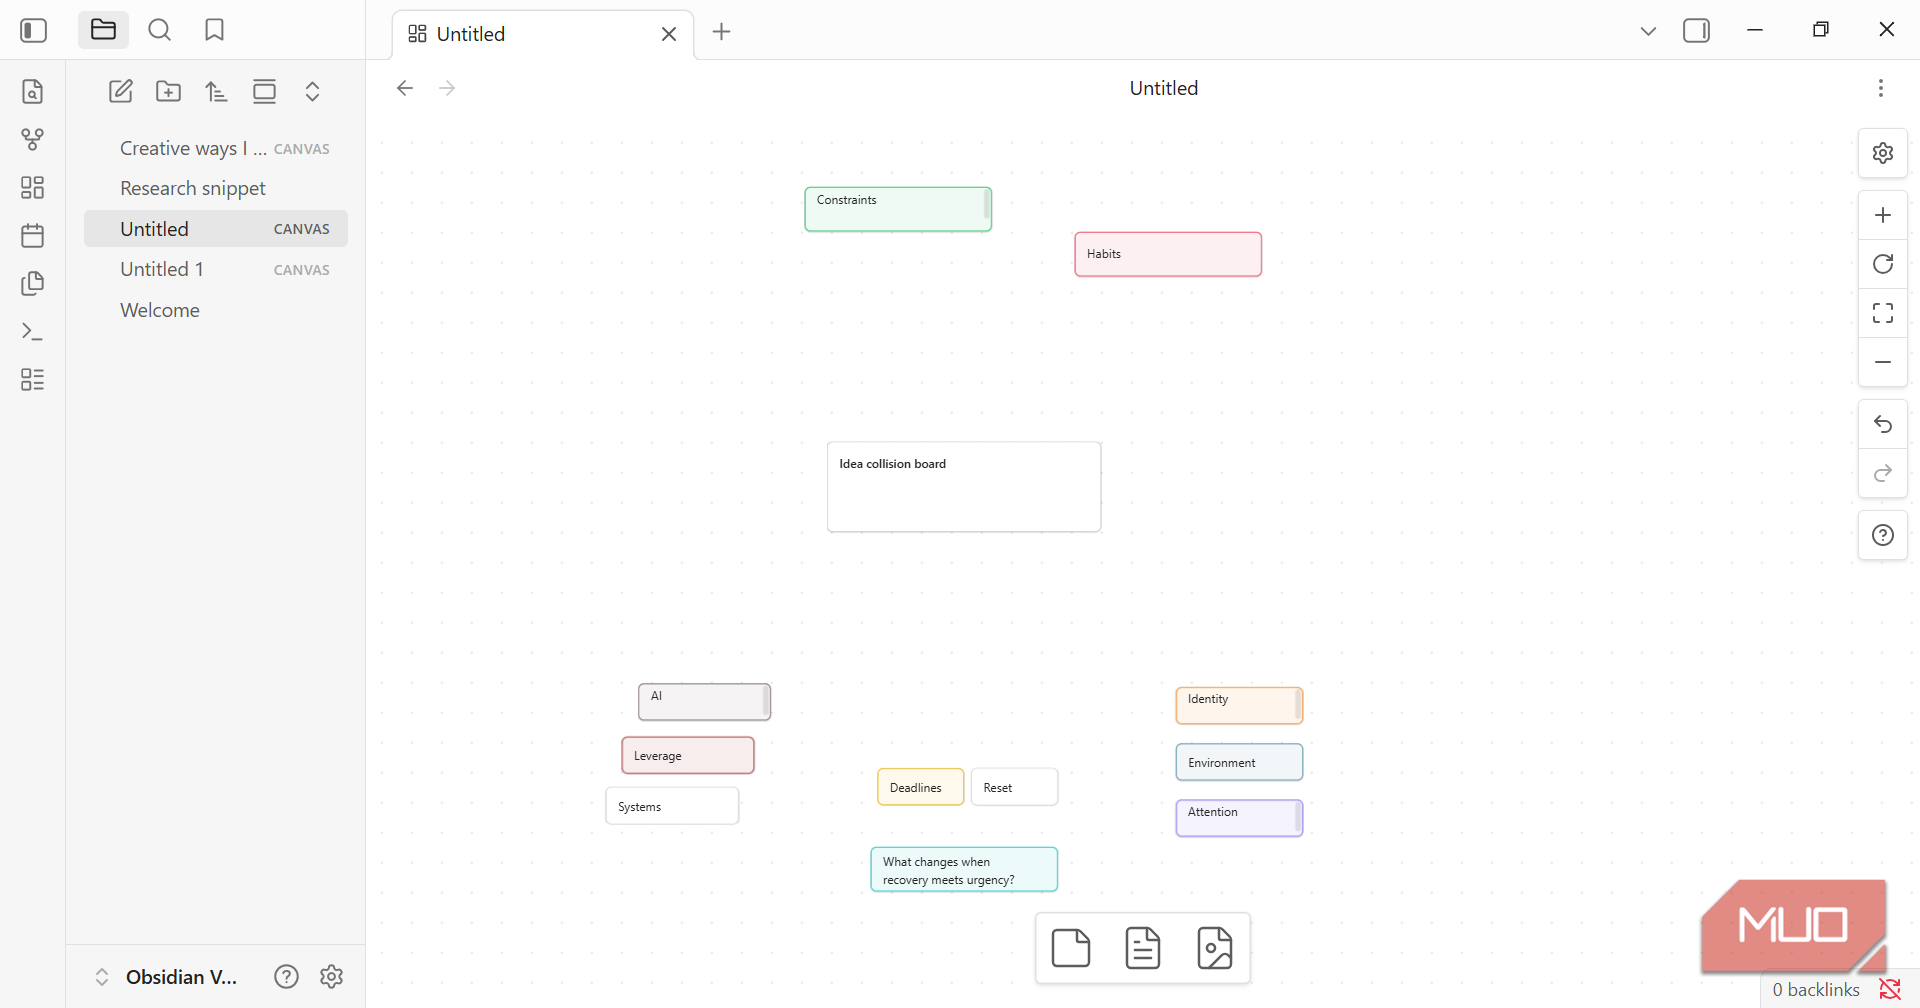The image size is (1920, 1008).
Task: Open the quick switcher from the ribbon
Action: point(32,92)
